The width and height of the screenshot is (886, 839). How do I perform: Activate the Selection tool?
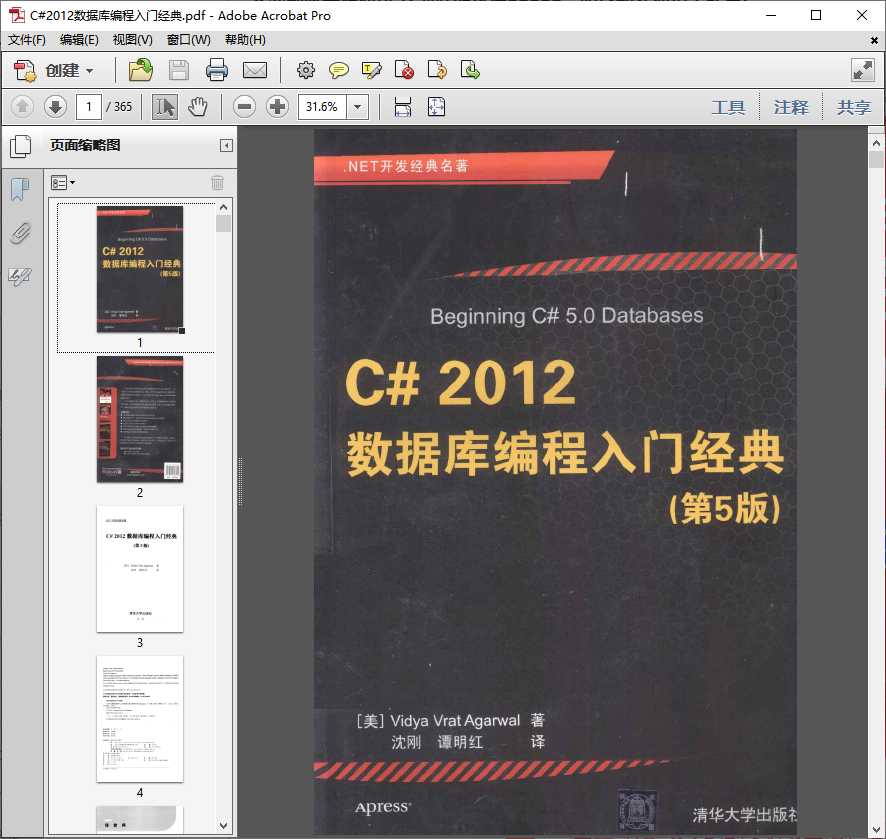click(164, 106)
